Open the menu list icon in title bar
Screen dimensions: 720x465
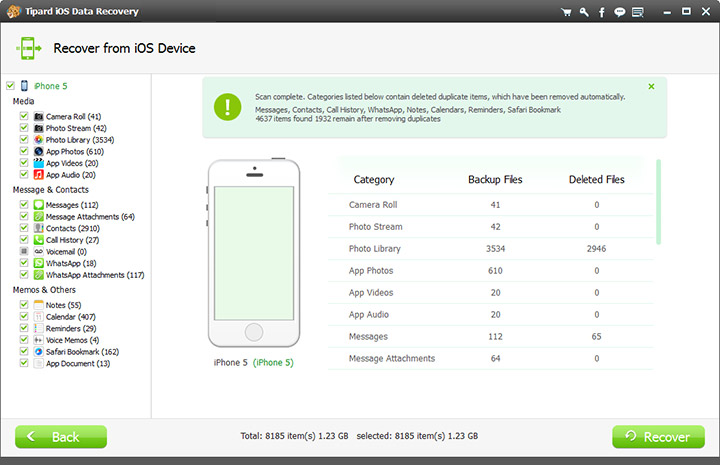click(637, 12)
